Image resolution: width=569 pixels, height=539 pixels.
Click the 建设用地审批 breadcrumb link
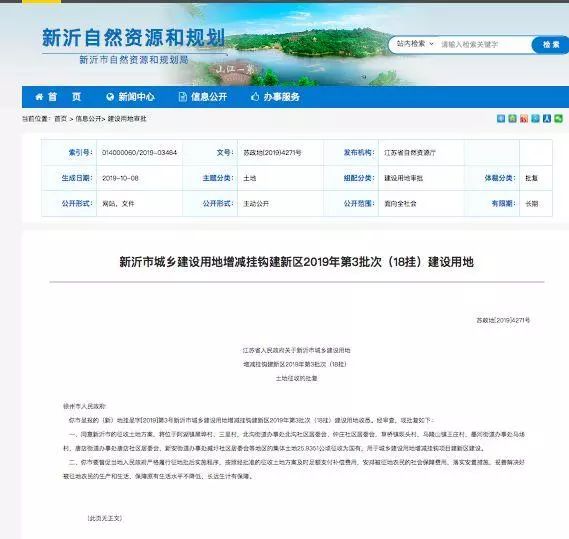127,119
